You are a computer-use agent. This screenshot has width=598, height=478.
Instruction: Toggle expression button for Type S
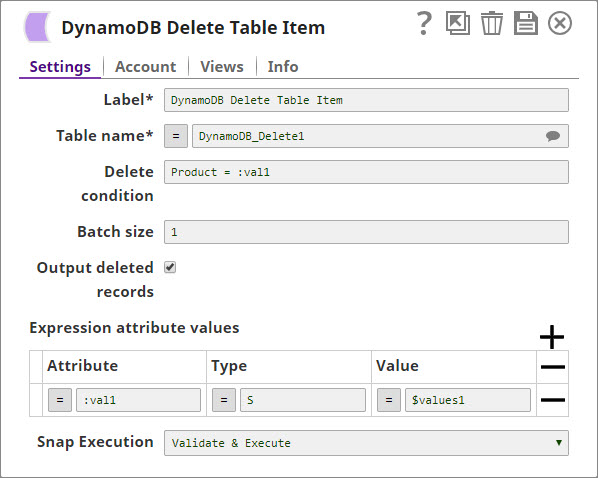224,400
